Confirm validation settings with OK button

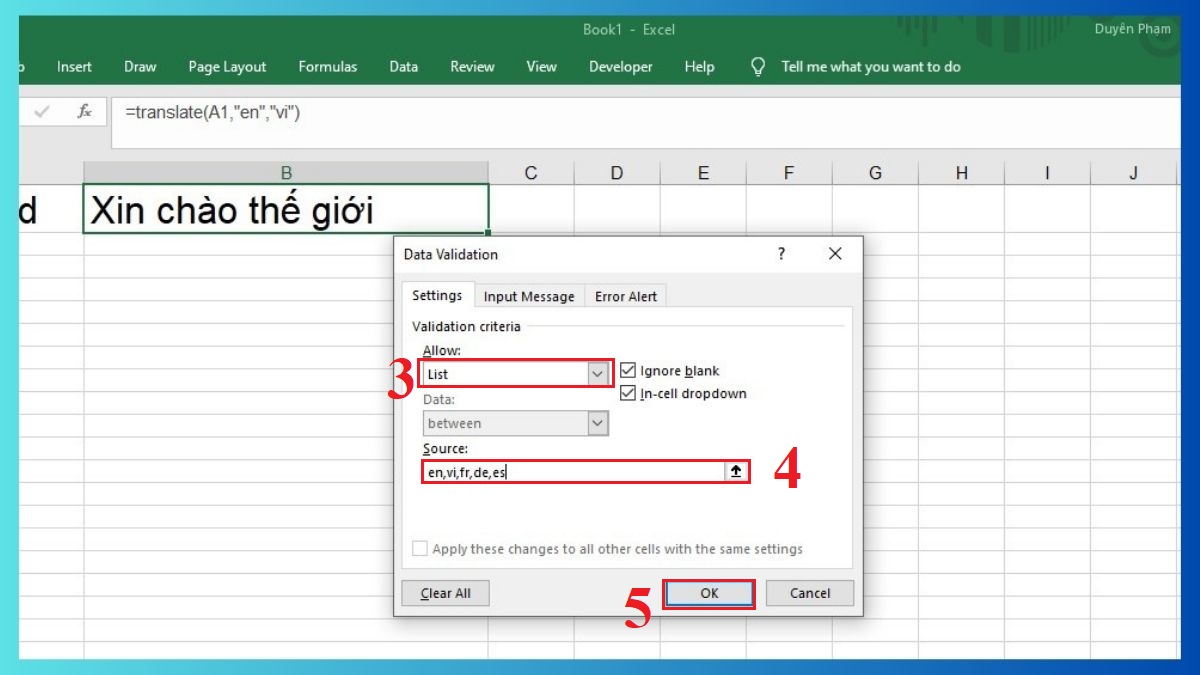pos(708,593)
